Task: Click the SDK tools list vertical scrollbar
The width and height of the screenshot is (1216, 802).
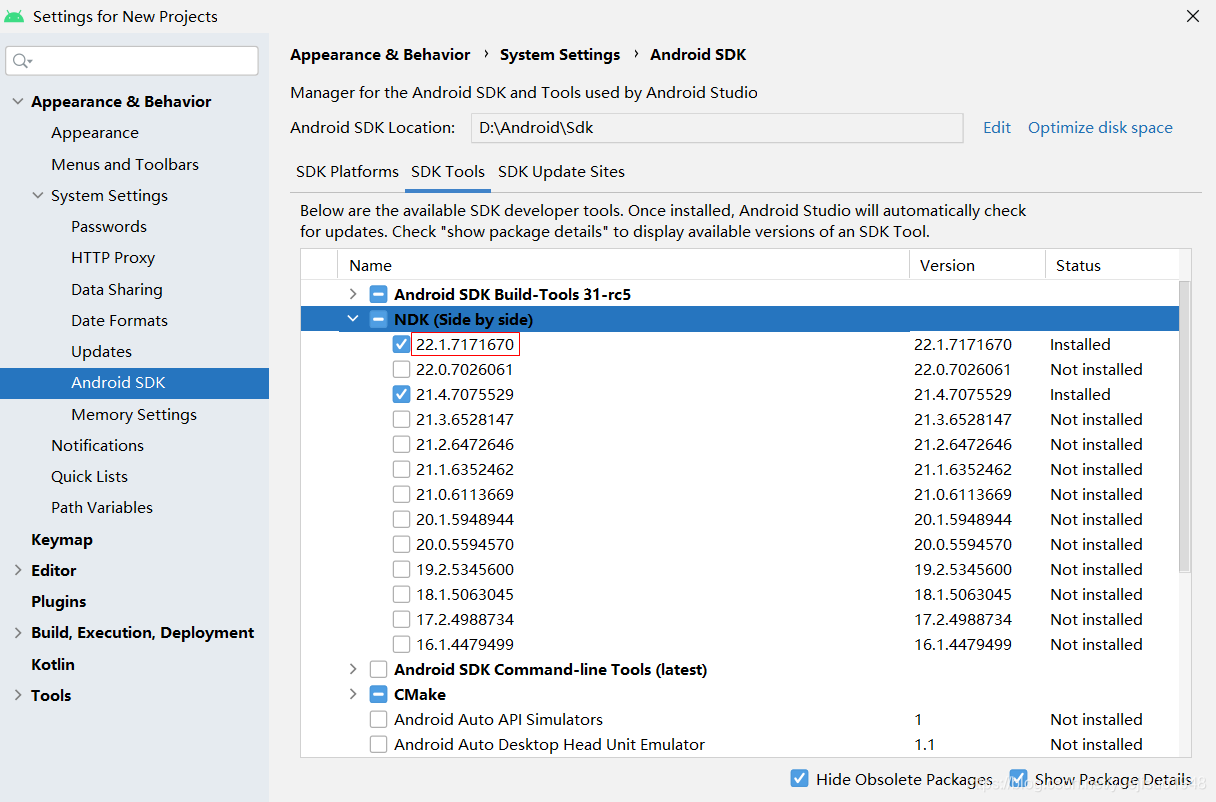Action: 1185,427
